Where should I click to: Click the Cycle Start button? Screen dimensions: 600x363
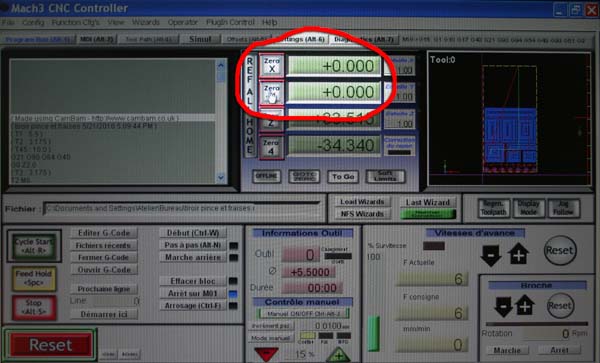[34, 246]
